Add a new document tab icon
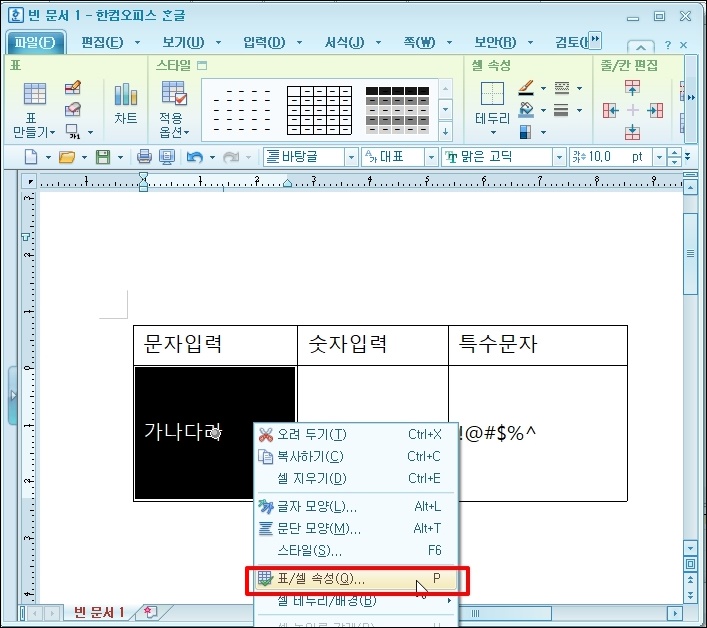The image size is (707, 628). click(x=150, y=612)
